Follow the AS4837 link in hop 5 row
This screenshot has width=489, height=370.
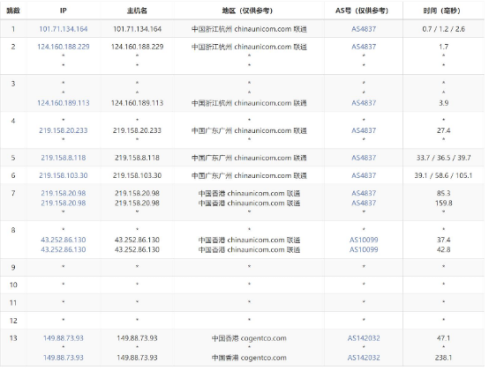click(364, 158)
